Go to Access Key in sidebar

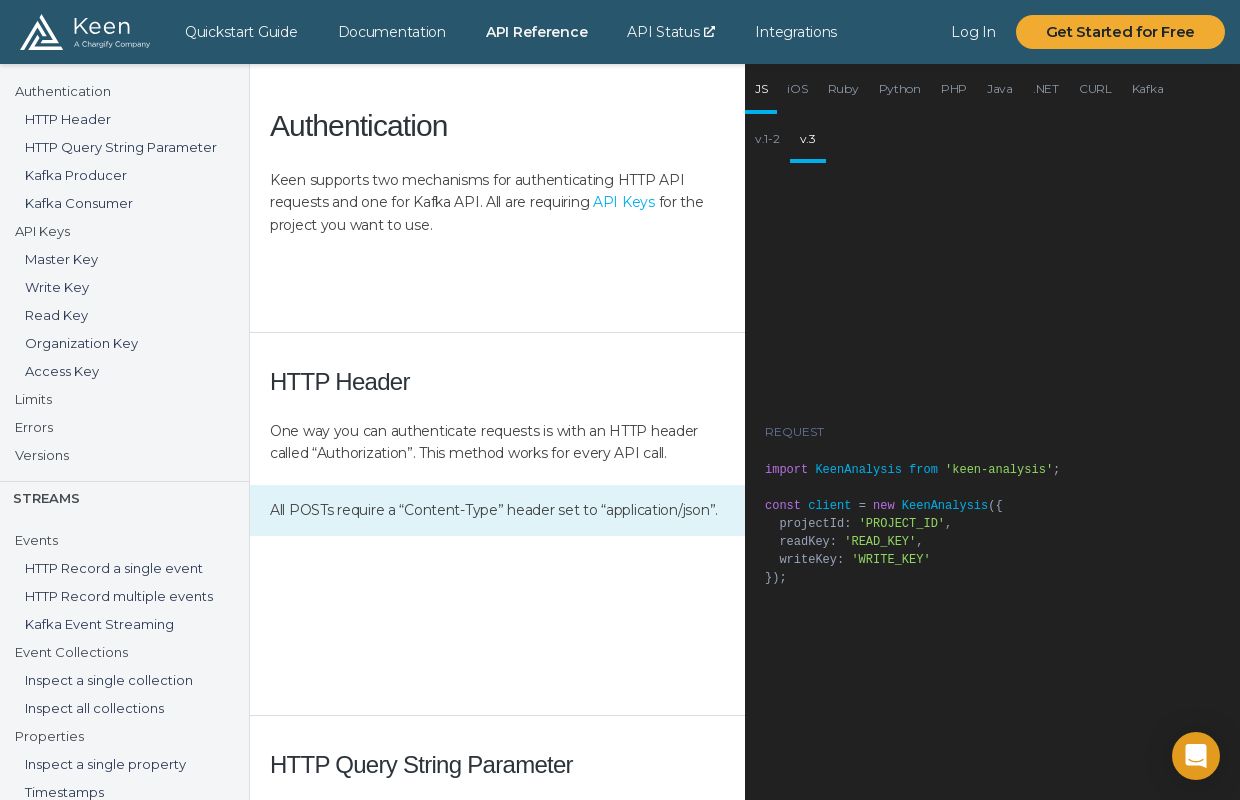pyautogui.click(x=62, y=371)
